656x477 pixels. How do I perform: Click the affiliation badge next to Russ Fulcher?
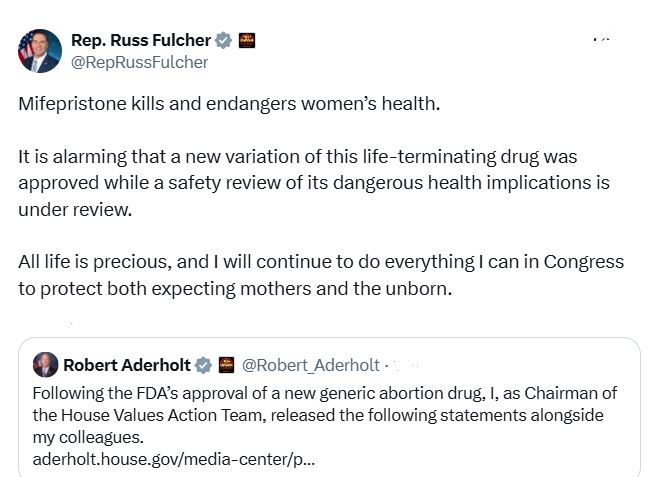pyautogui.click(x=247, y=41)
